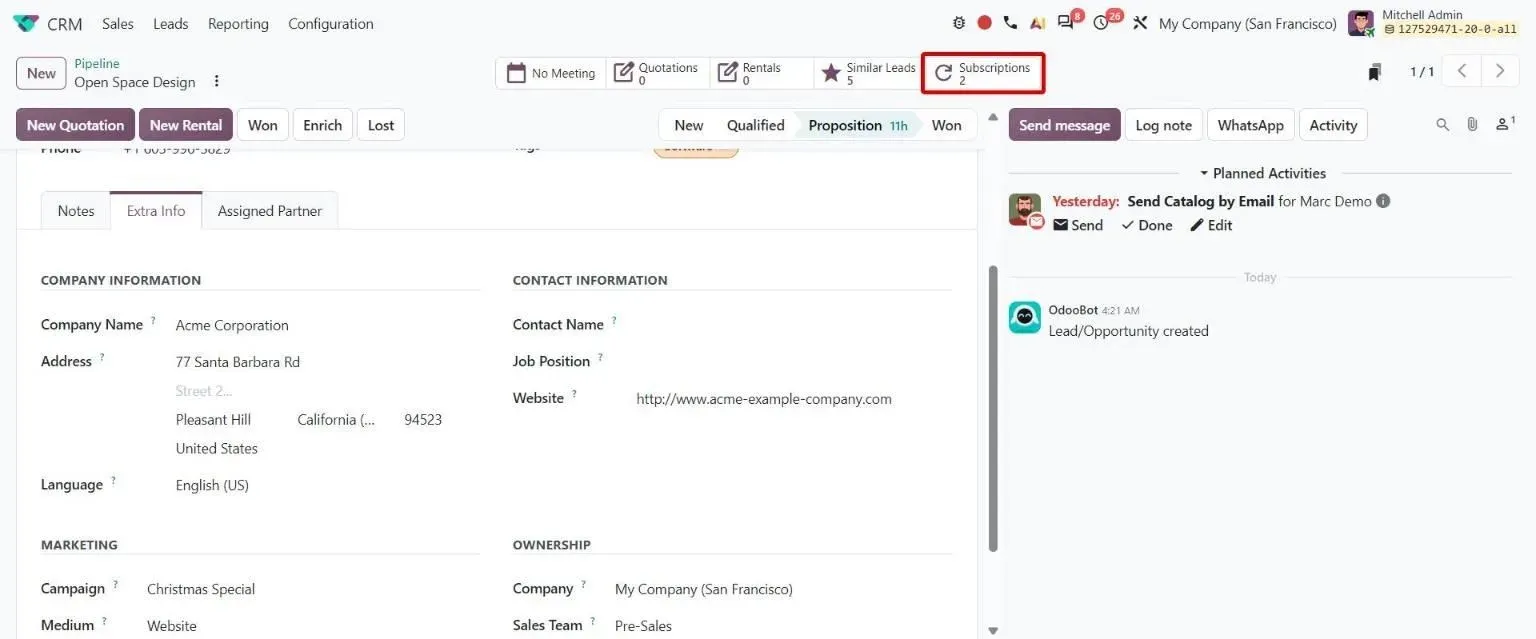Open the AI assistant icon in the top bar
The width and height of the screenshot is (1536, 639).
click(x=1037, y=23)
